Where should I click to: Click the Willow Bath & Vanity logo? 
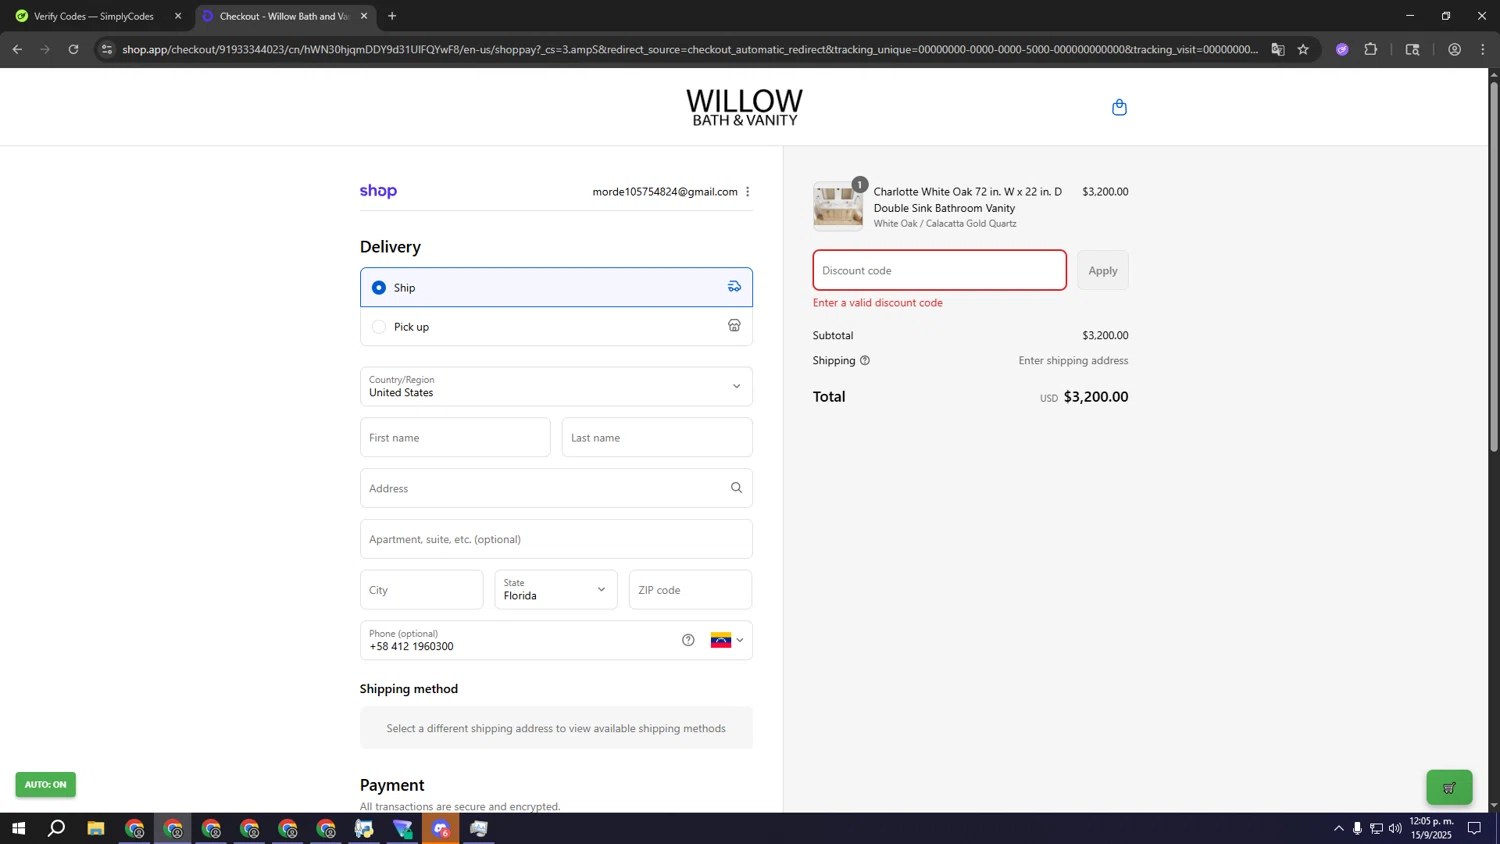point(744,107)
